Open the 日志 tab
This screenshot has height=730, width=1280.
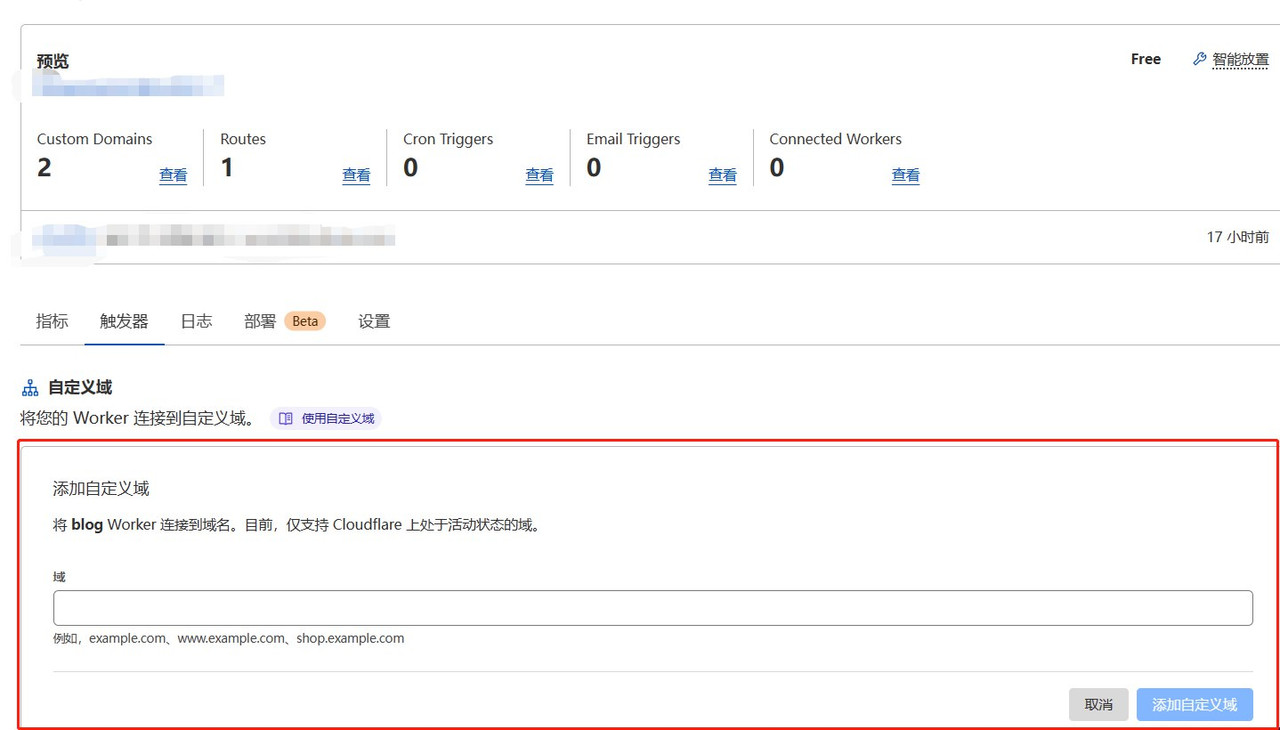click(196, 321)
